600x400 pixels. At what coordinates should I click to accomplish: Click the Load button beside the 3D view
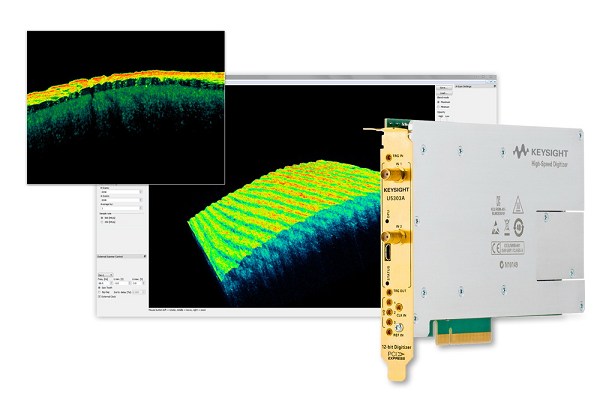(444, 93)
